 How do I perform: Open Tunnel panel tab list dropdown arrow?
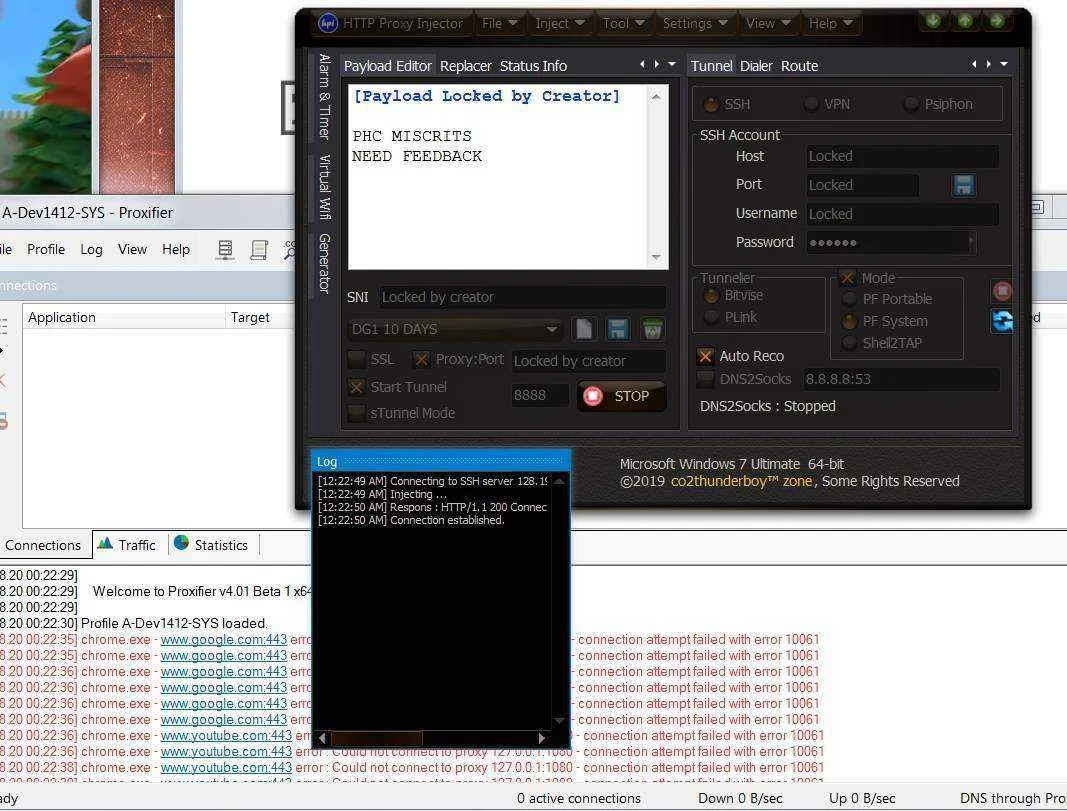coord(1004,64)
